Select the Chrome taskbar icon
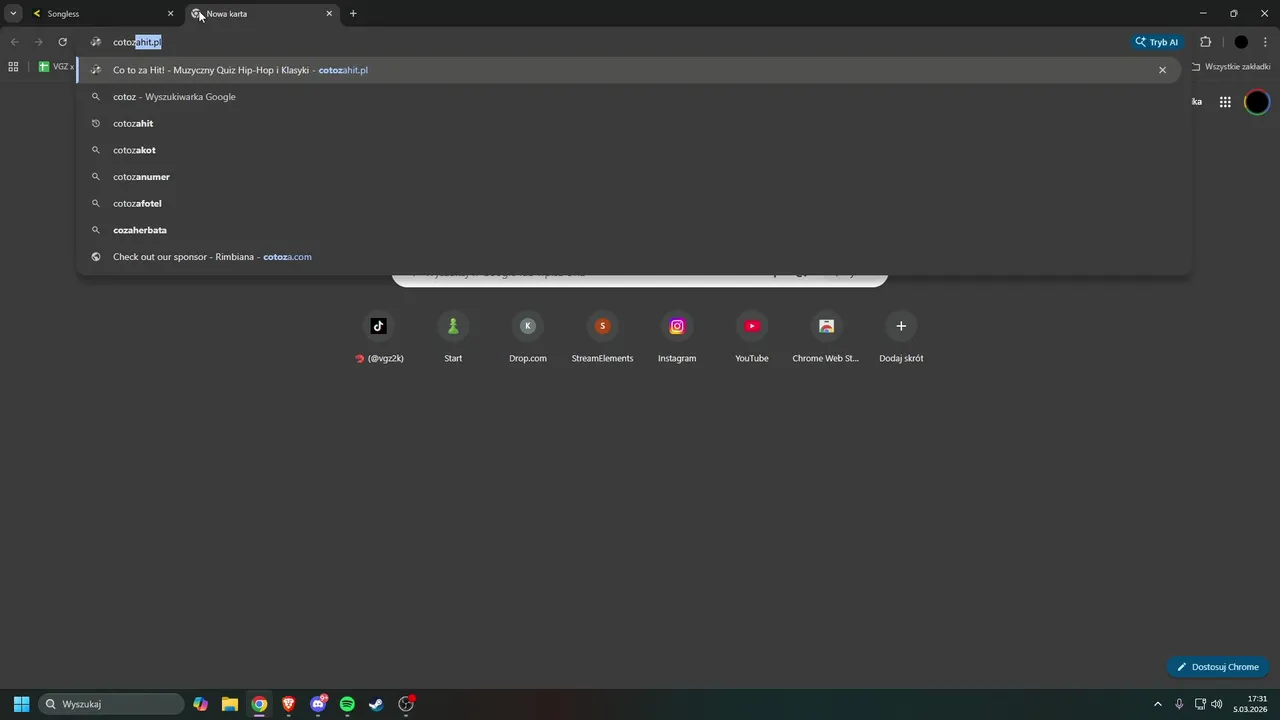This screenshot has height=720, width=1280. point(259,704)
